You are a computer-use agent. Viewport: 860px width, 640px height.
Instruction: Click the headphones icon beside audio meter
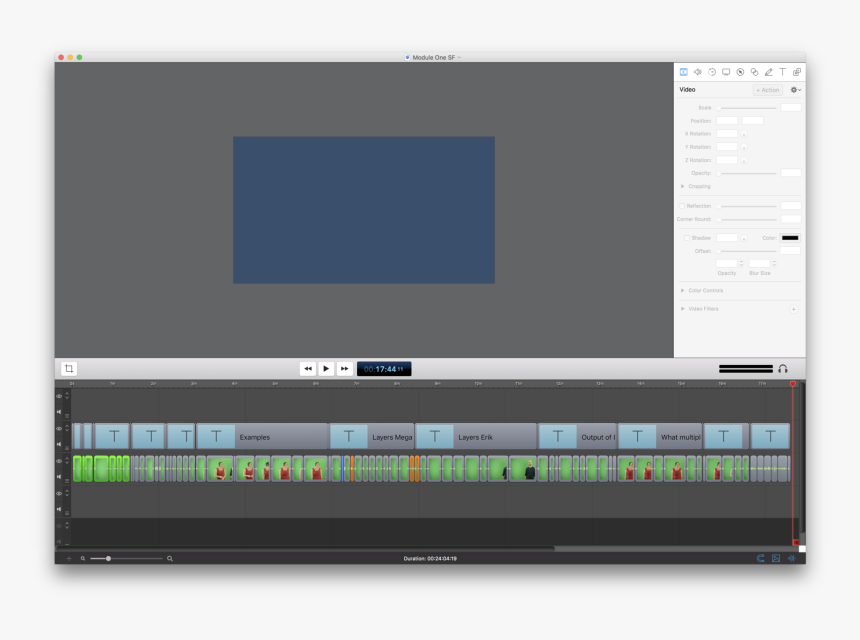[x=783, y=369]
